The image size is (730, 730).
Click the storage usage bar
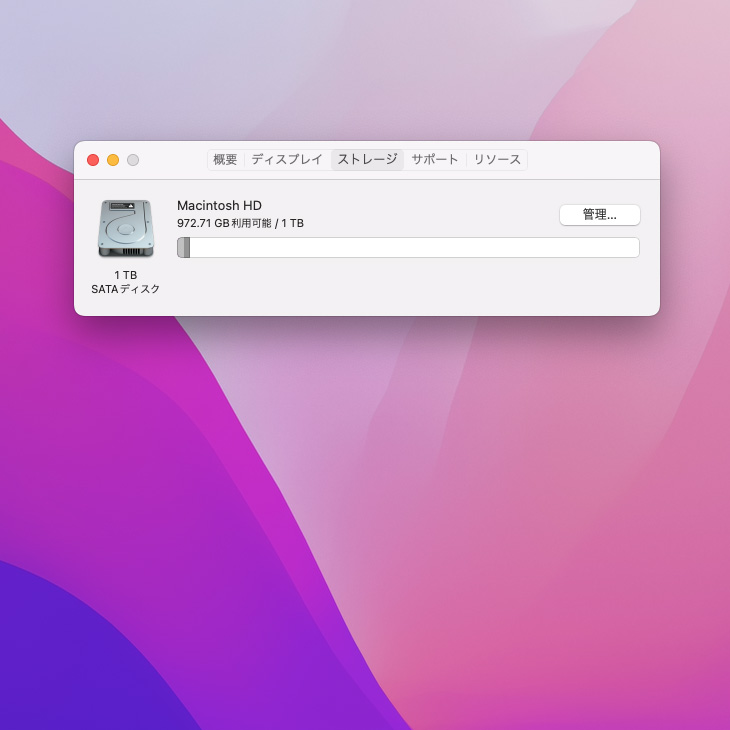[x=408, y=247]
